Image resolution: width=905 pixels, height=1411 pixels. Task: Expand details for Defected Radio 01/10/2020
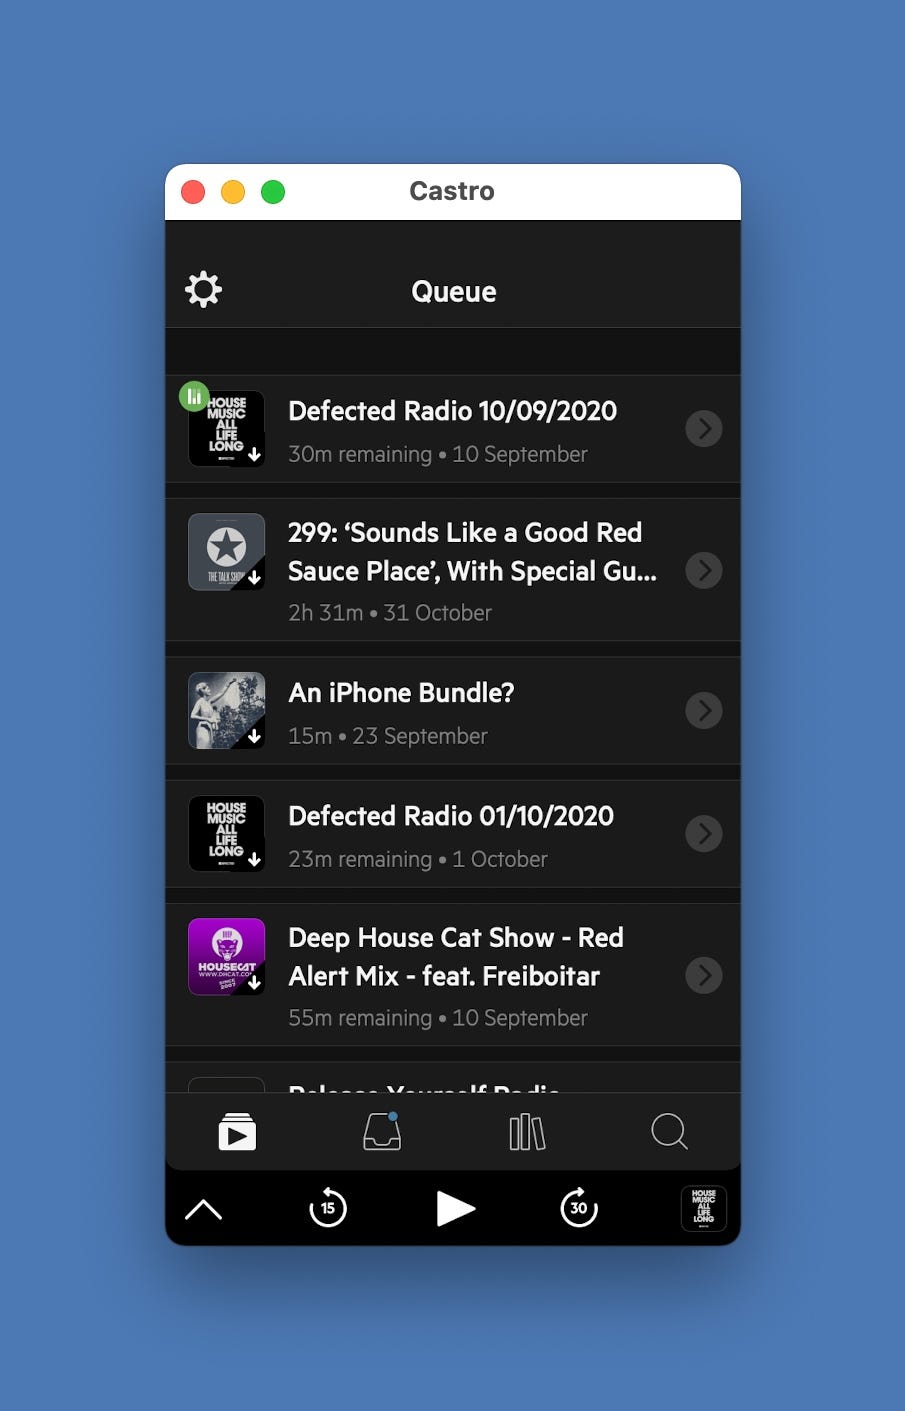703,833
